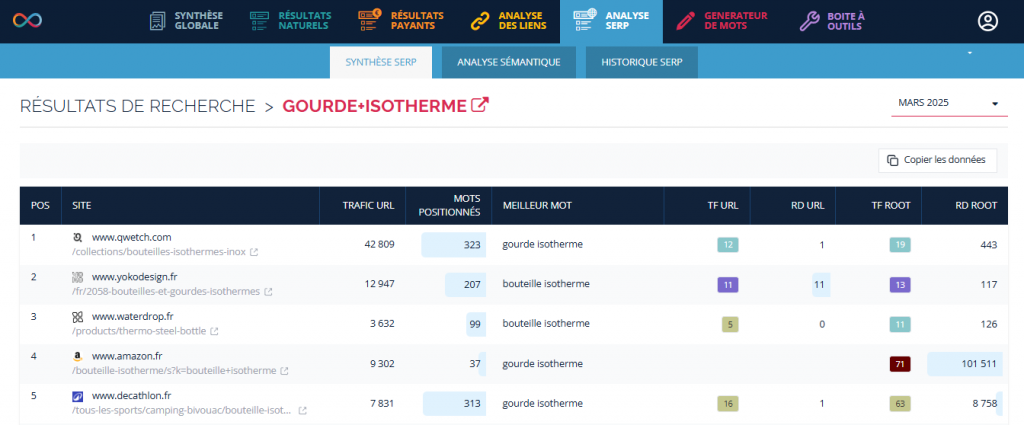Open the RÉSULTATS PAYANTS menu
1024x425 pixels.
[401, 21]
